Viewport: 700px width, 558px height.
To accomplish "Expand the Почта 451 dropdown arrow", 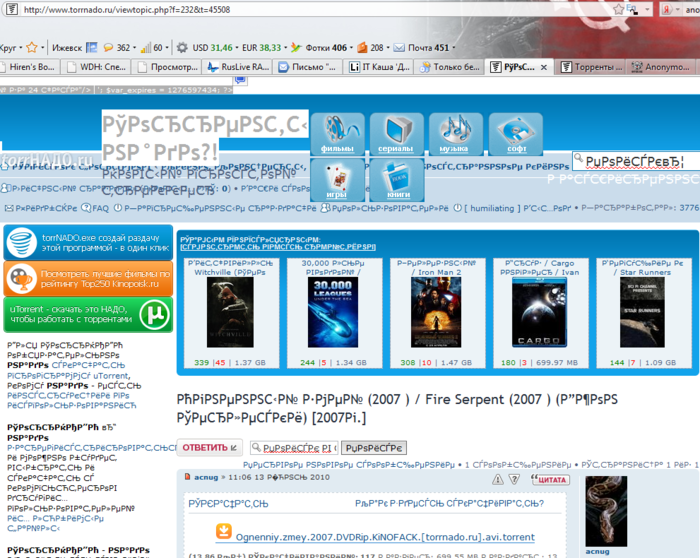I will pos(454,47).
